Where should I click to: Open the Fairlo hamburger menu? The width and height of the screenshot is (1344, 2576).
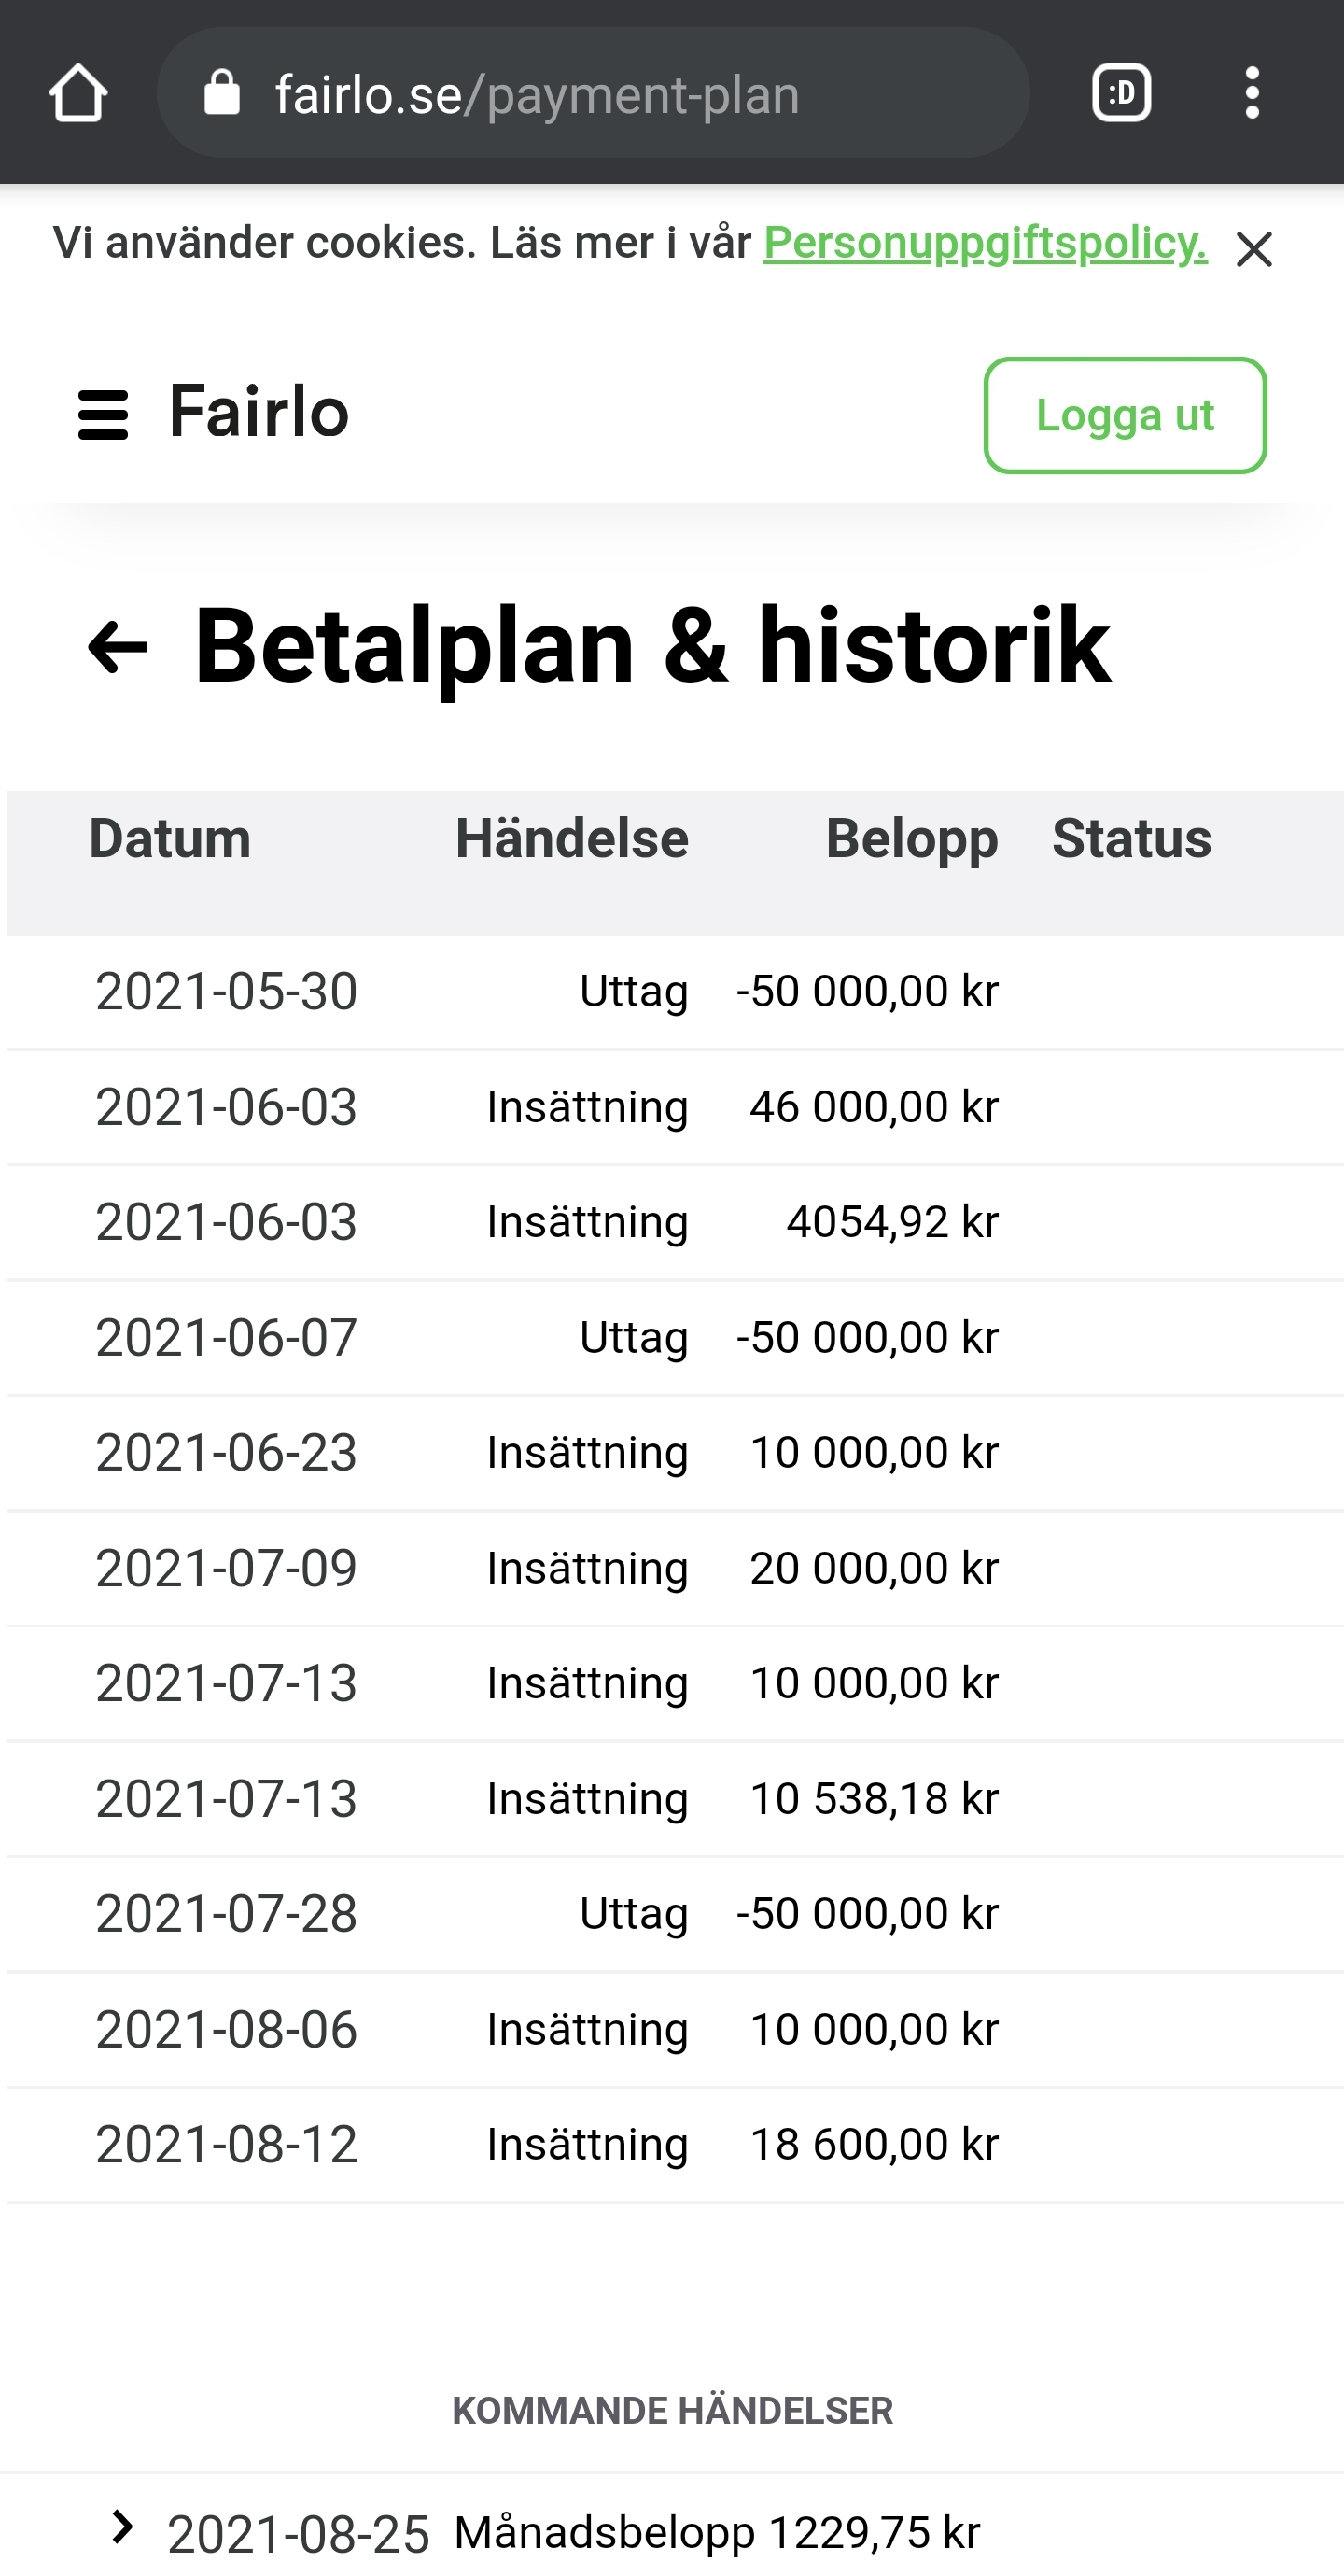(x=103, y=414)
